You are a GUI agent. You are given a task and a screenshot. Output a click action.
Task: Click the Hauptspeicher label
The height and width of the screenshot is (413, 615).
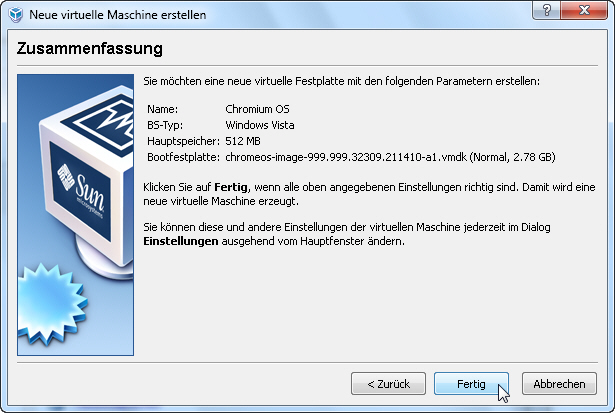pyautogui.click(x=183, y=141)
